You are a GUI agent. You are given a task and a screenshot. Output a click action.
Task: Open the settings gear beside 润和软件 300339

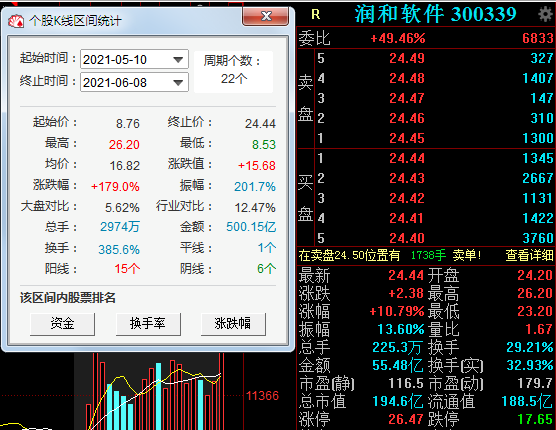(x=546, y=15)
